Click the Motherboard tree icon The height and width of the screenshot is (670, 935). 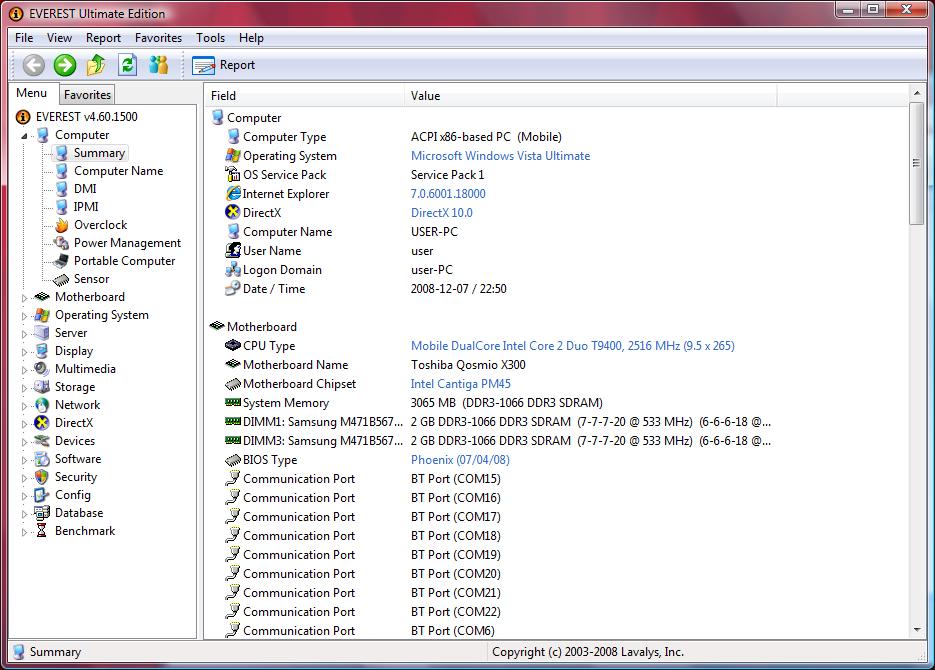pos(42,296)
